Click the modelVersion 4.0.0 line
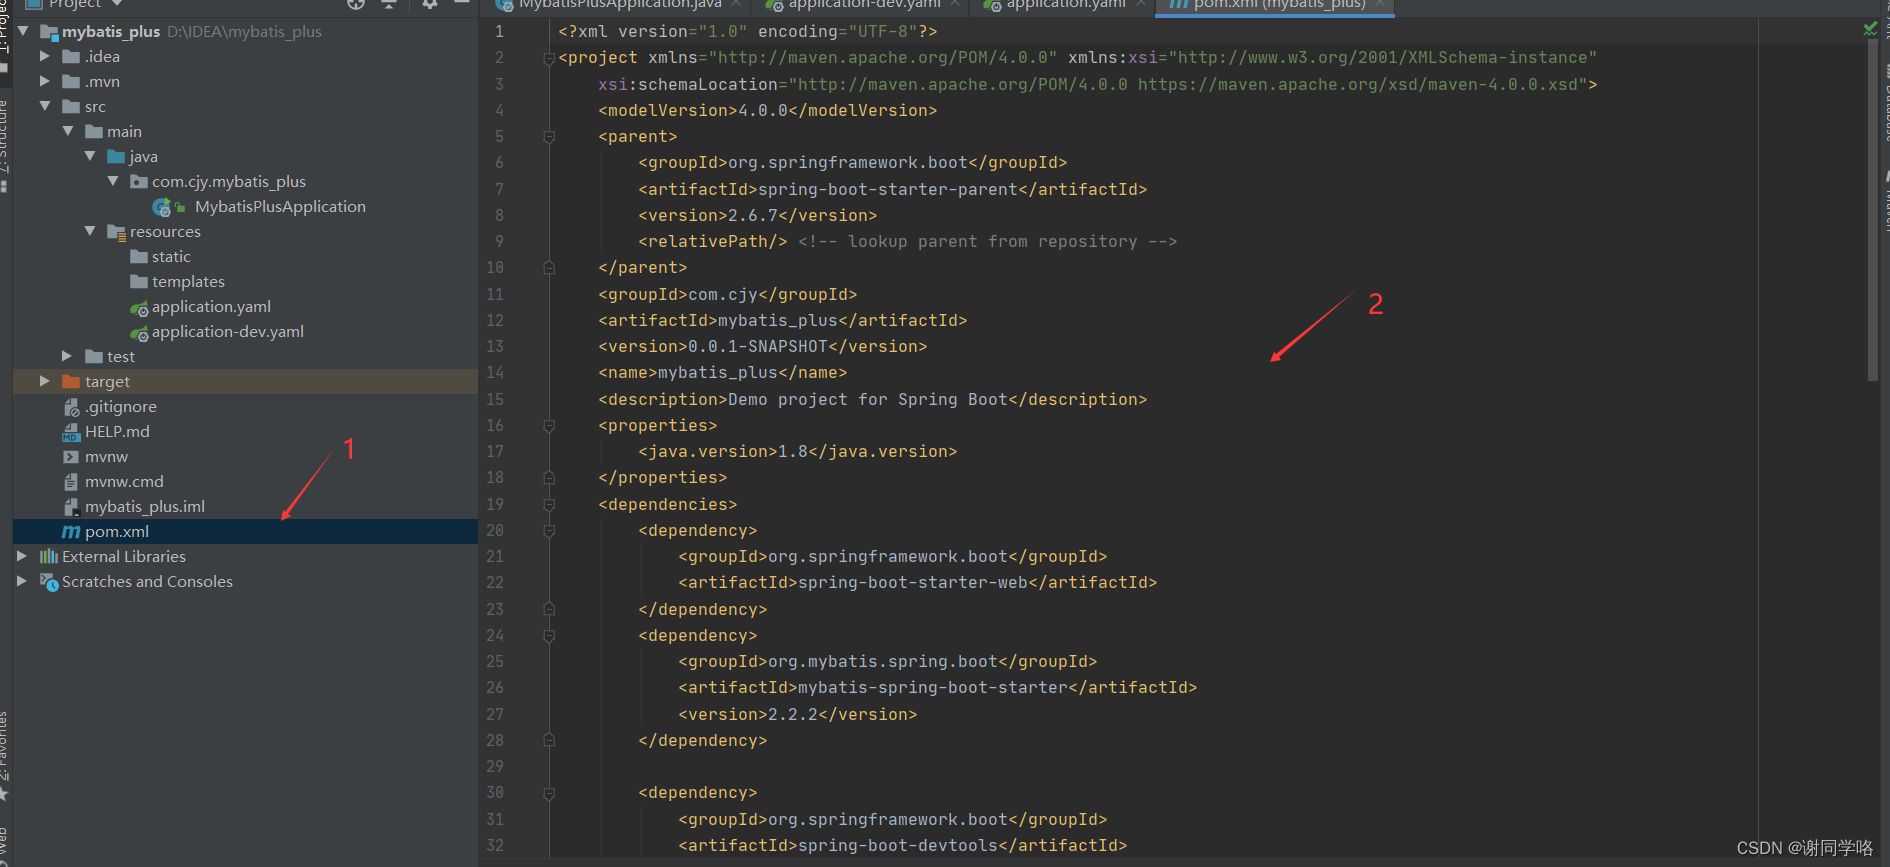This screenshot has height=867, width=1890. click(767, 110)
